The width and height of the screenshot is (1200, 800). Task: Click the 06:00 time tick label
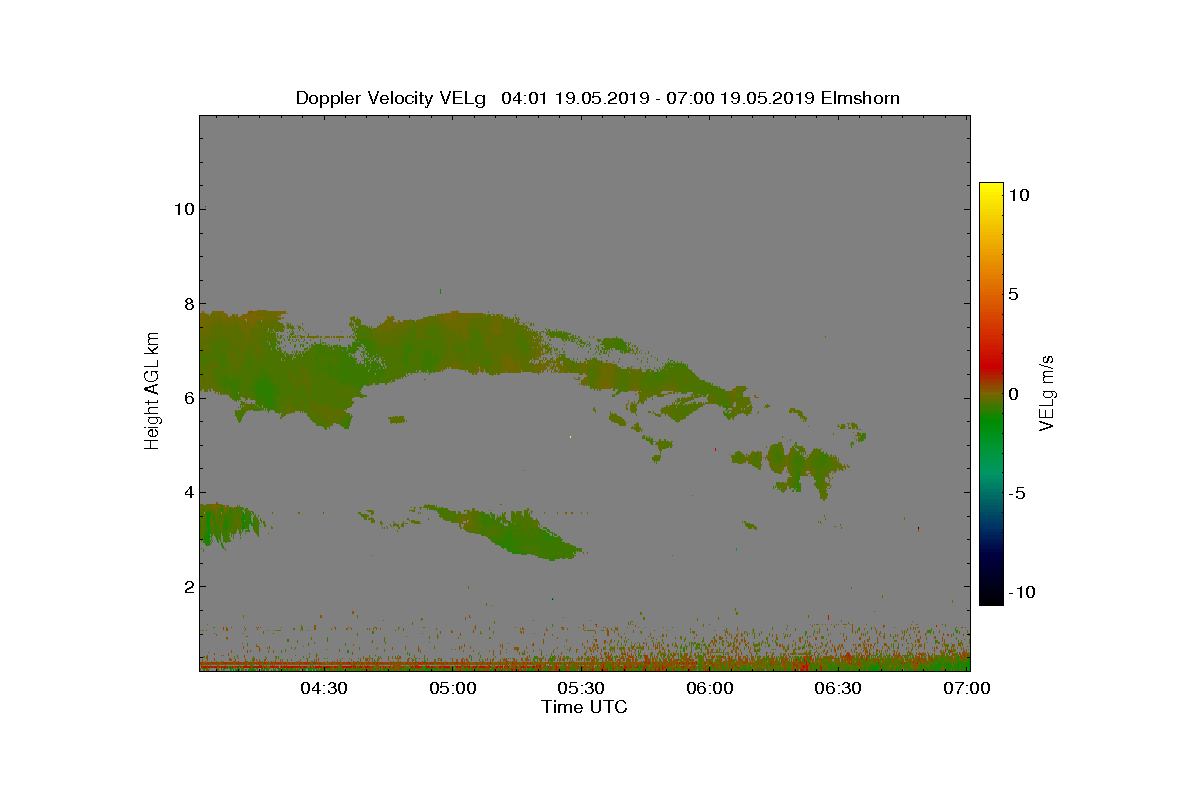[710, 688]
